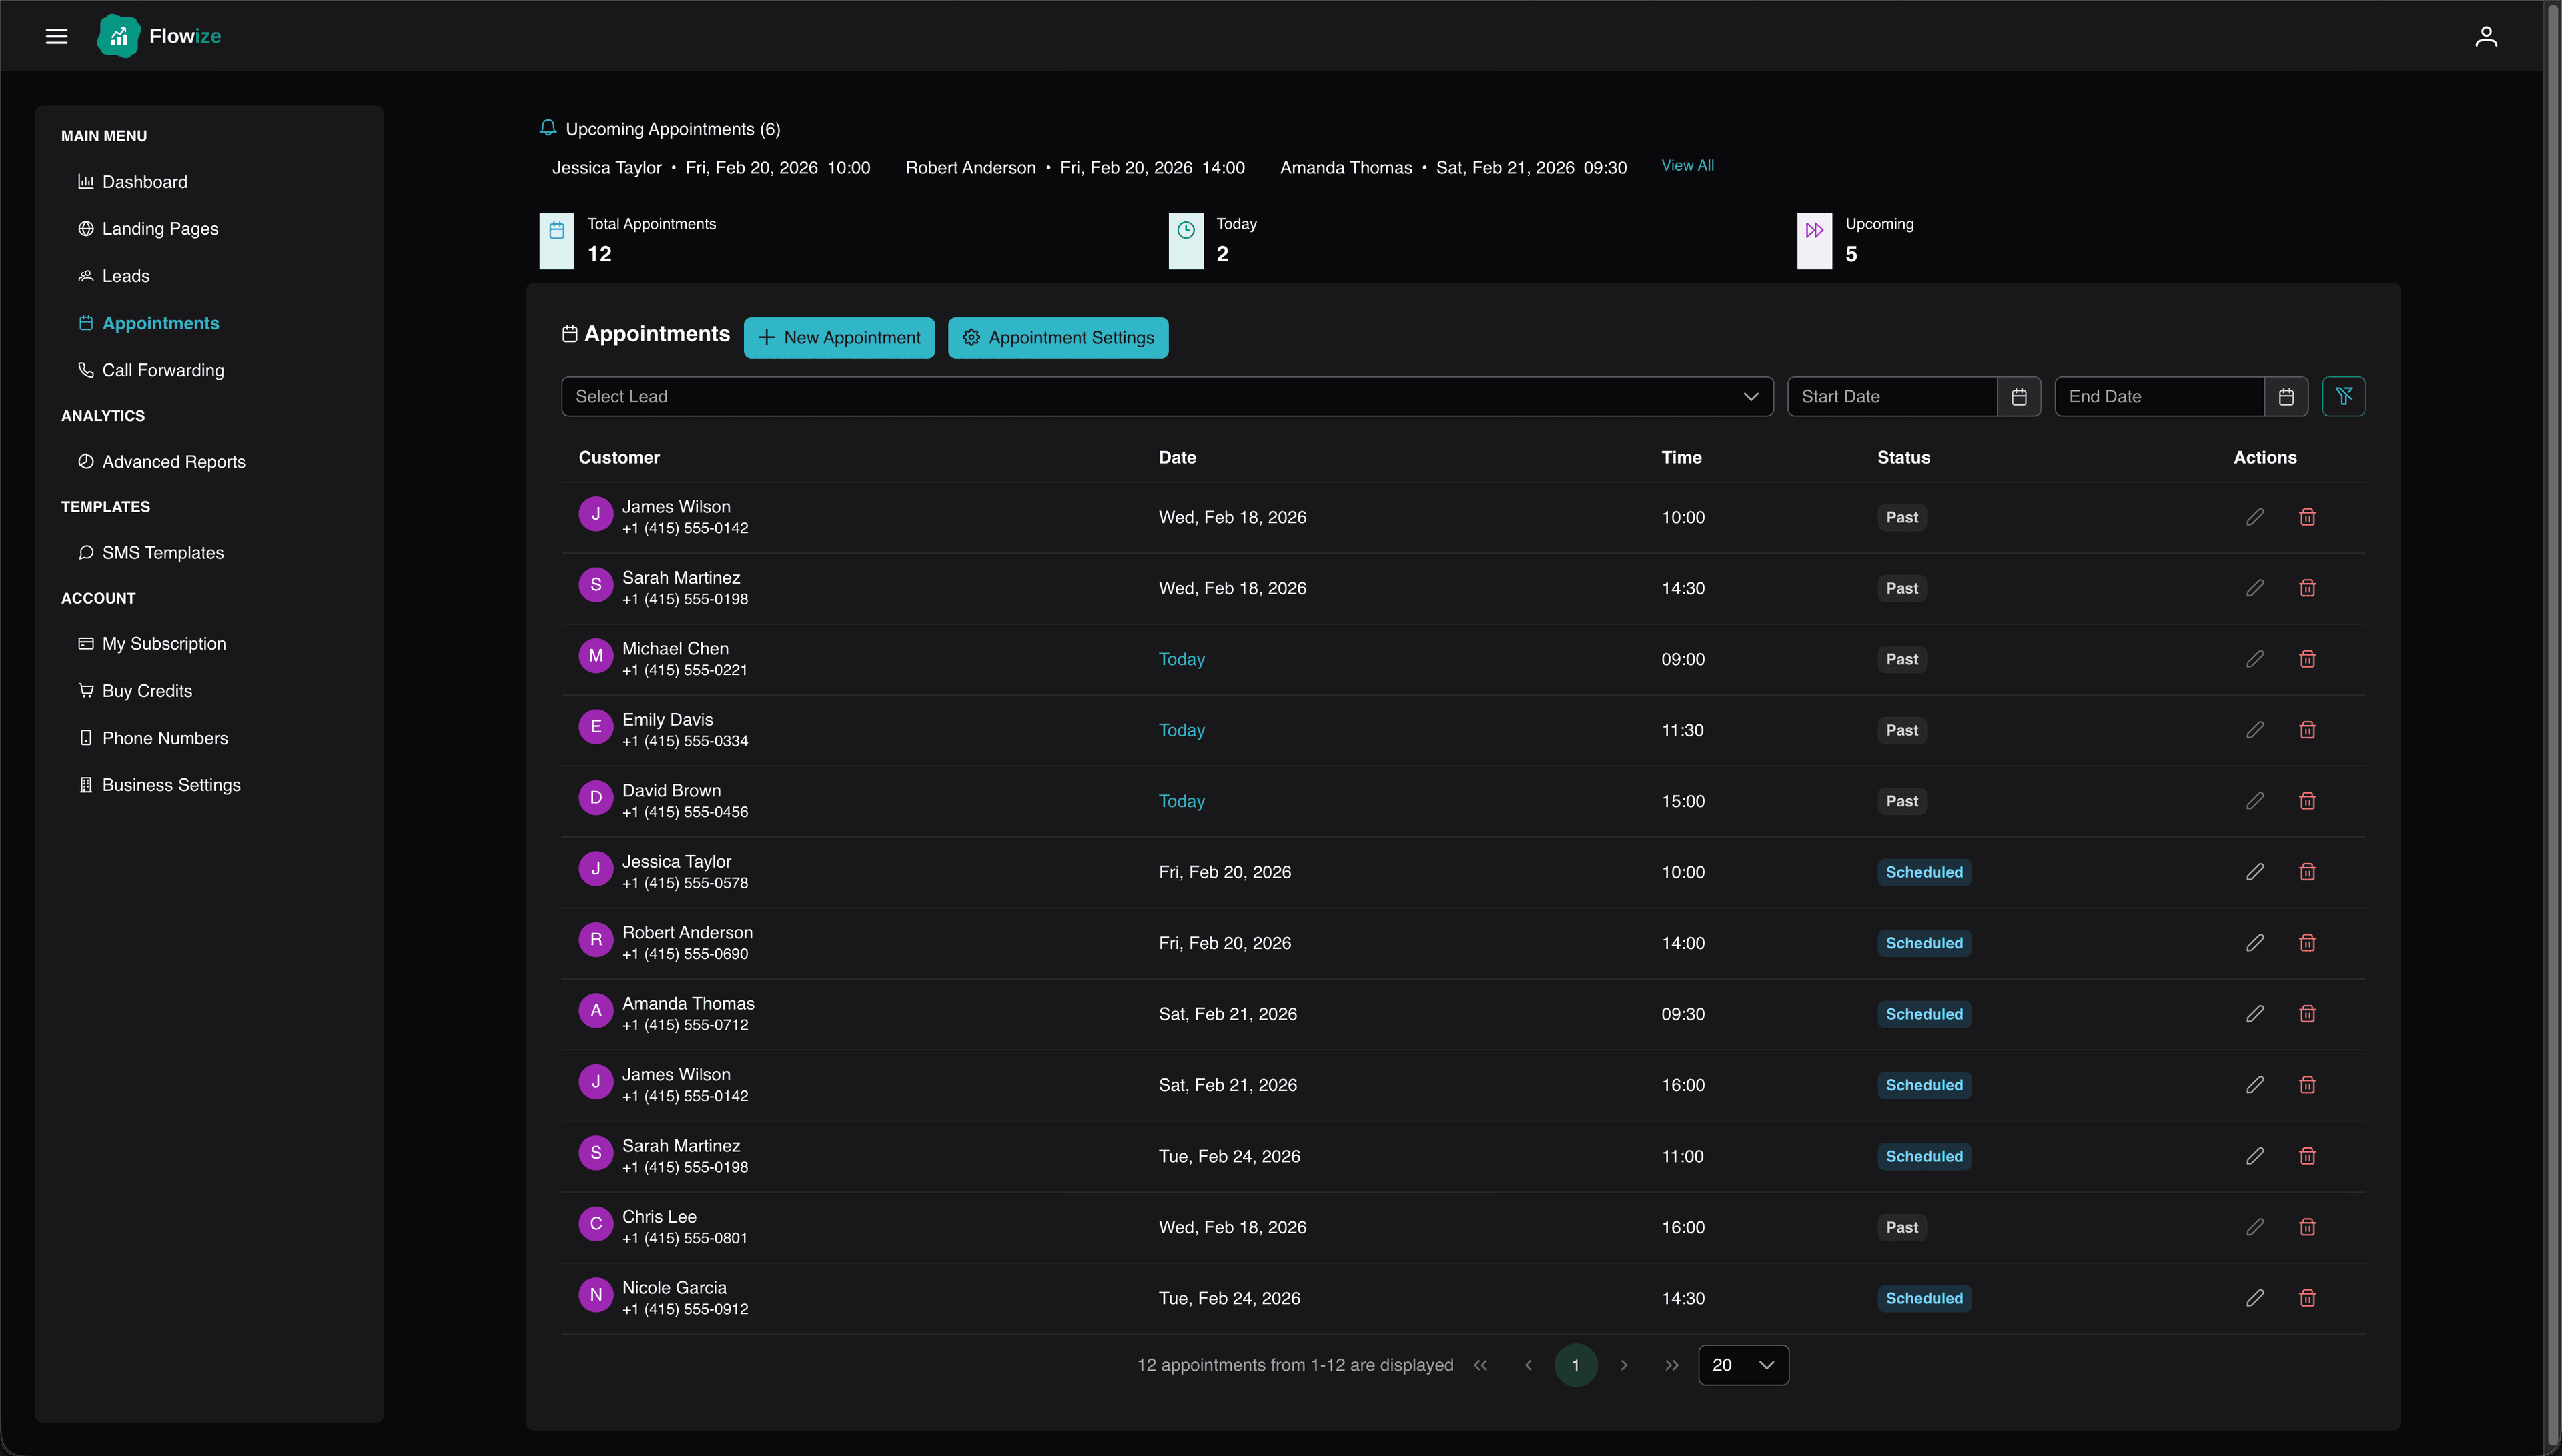
Task: Click the bell icon next to Upcoming Appointments
Action: coord(547,128)
